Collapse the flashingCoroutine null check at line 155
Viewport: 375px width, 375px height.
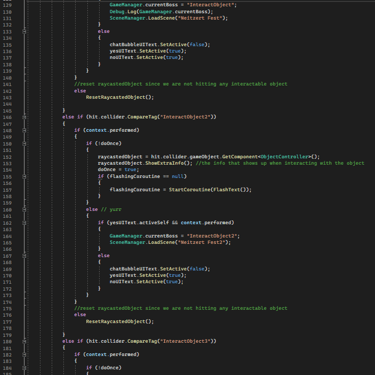pos(24,176)
